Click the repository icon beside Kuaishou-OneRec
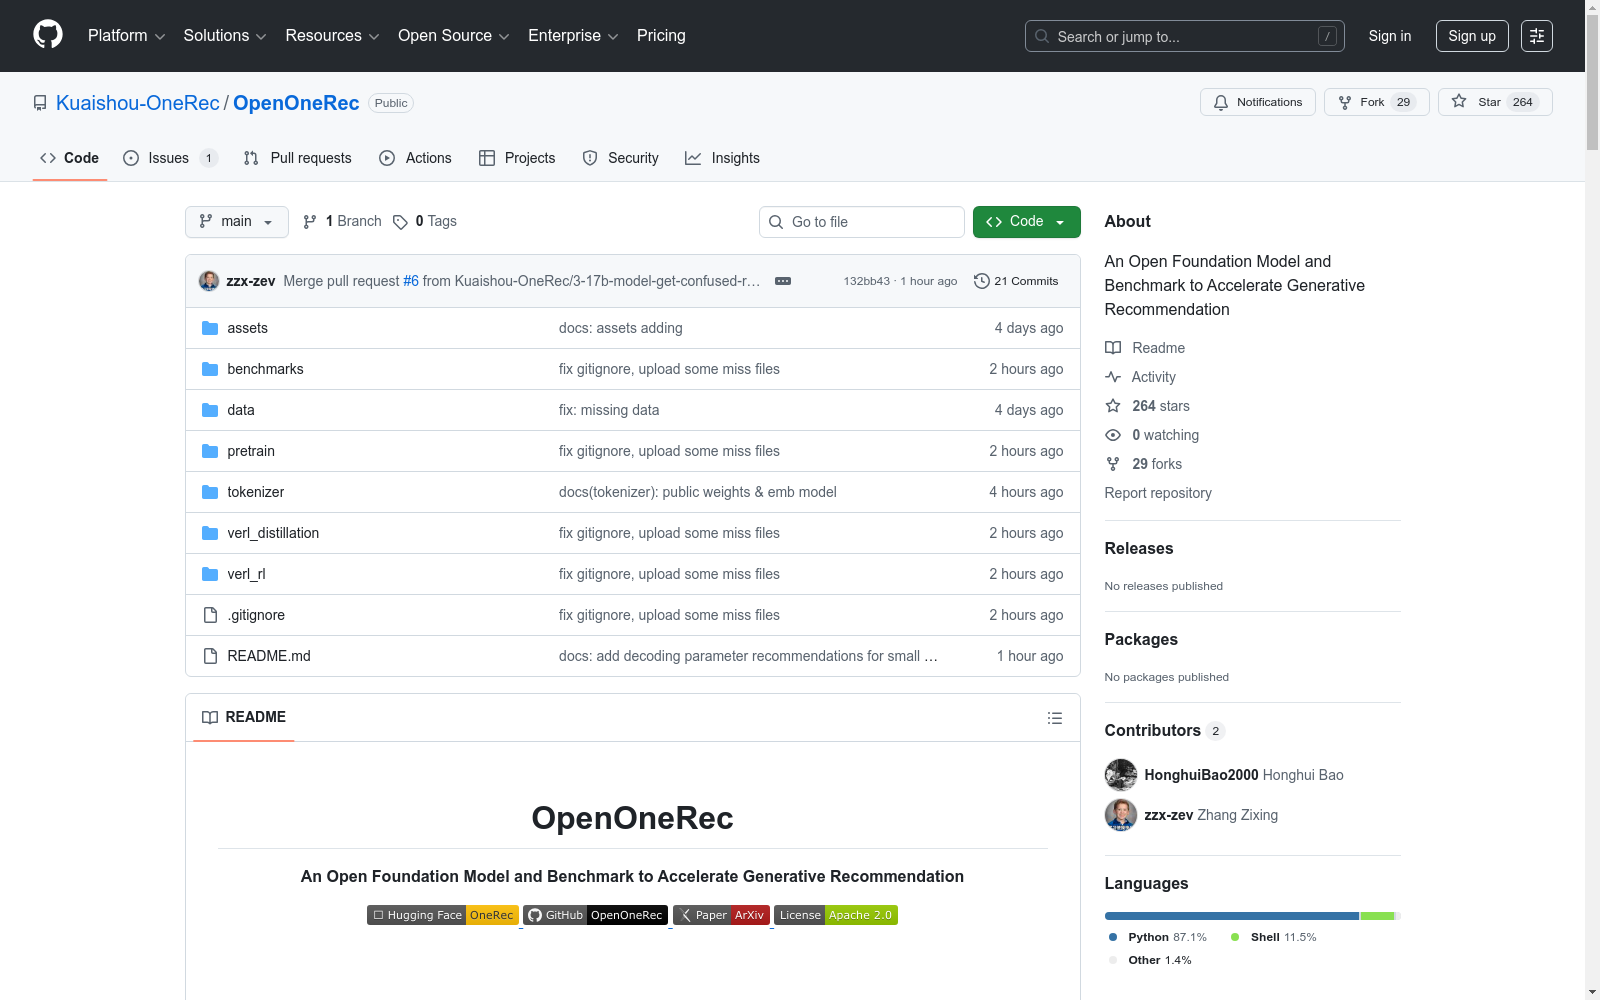Screen dimensions: 1600x1000 (x=40, y=103)
